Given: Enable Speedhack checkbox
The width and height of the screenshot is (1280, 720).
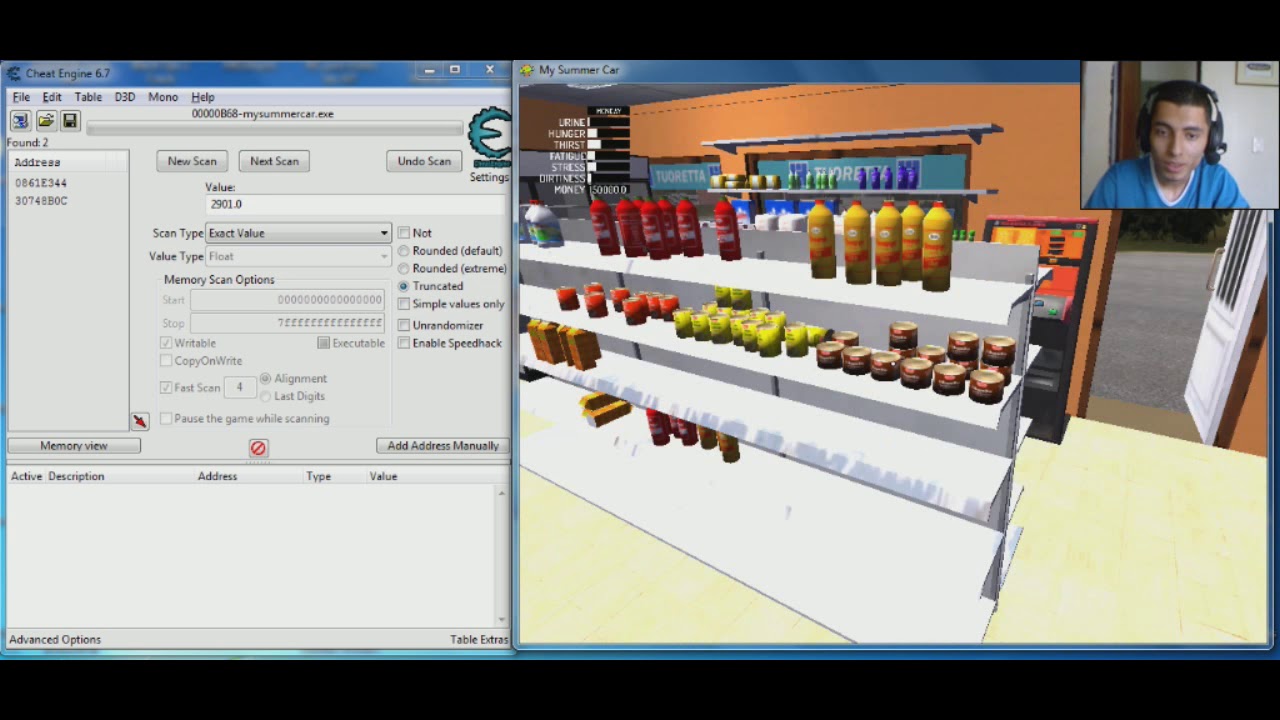Looking at the screenshot, I should coord(404,343).
